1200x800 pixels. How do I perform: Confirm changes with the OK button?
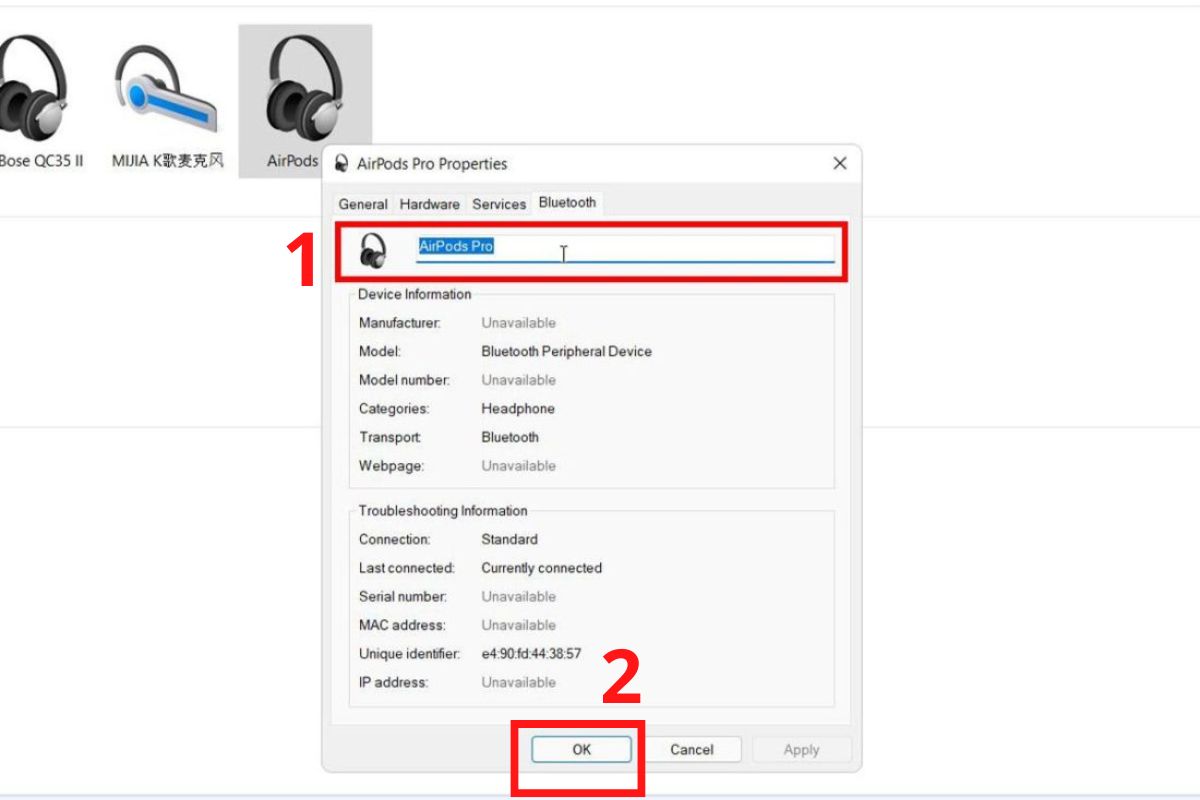582,749
